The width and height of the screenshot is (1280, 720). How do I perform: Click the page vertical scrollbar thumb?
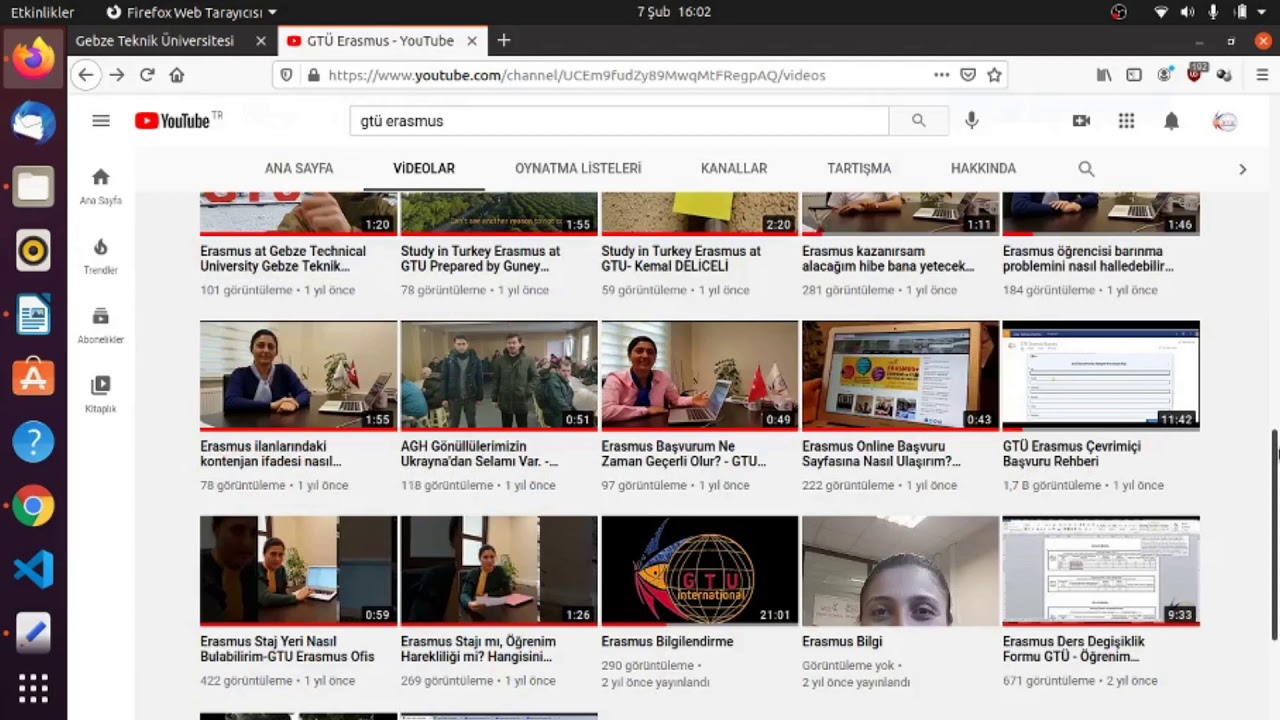pos(1274,535)
